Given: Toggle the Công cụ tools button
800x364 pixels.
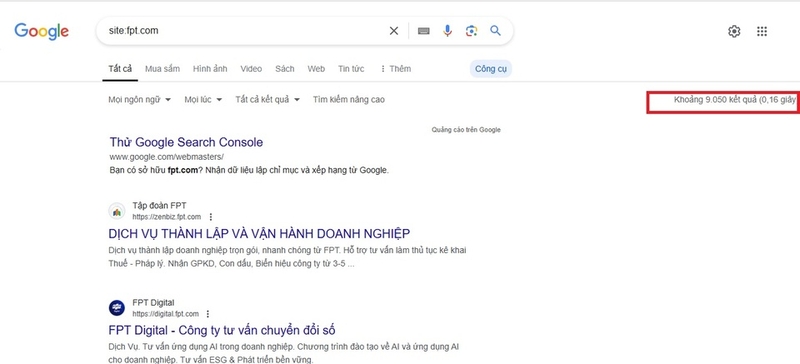Looking at the screenshot, I should tap(491, 69).
